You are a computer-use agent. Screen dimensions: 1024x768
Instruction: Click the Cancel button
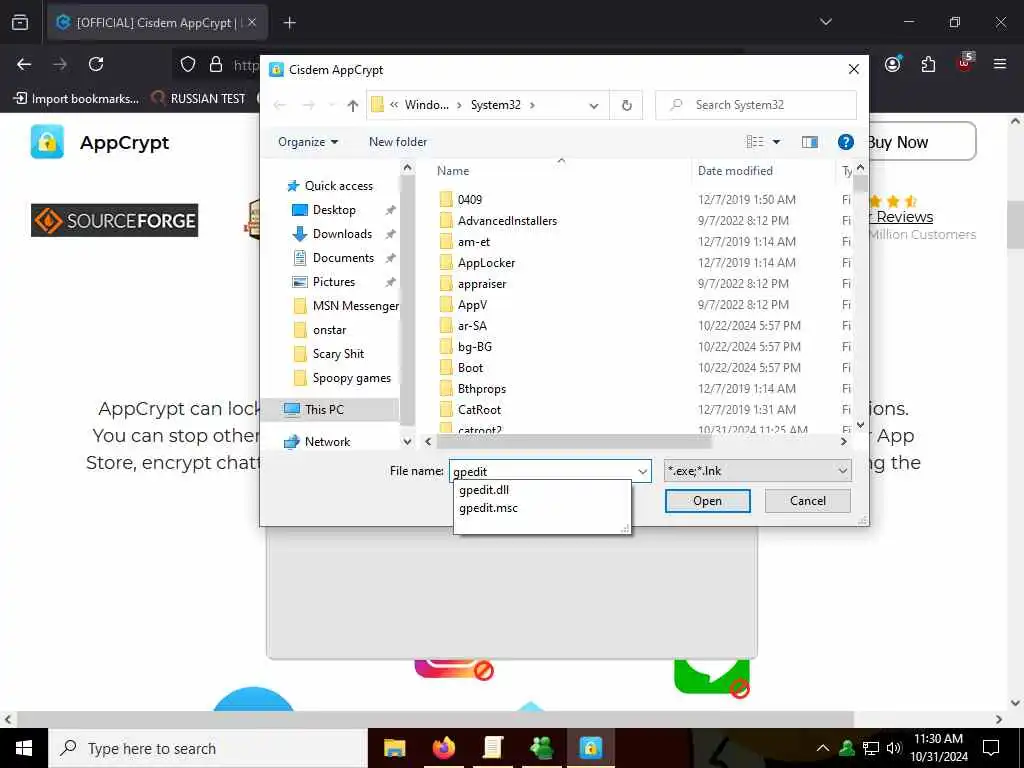click(807, 501)
